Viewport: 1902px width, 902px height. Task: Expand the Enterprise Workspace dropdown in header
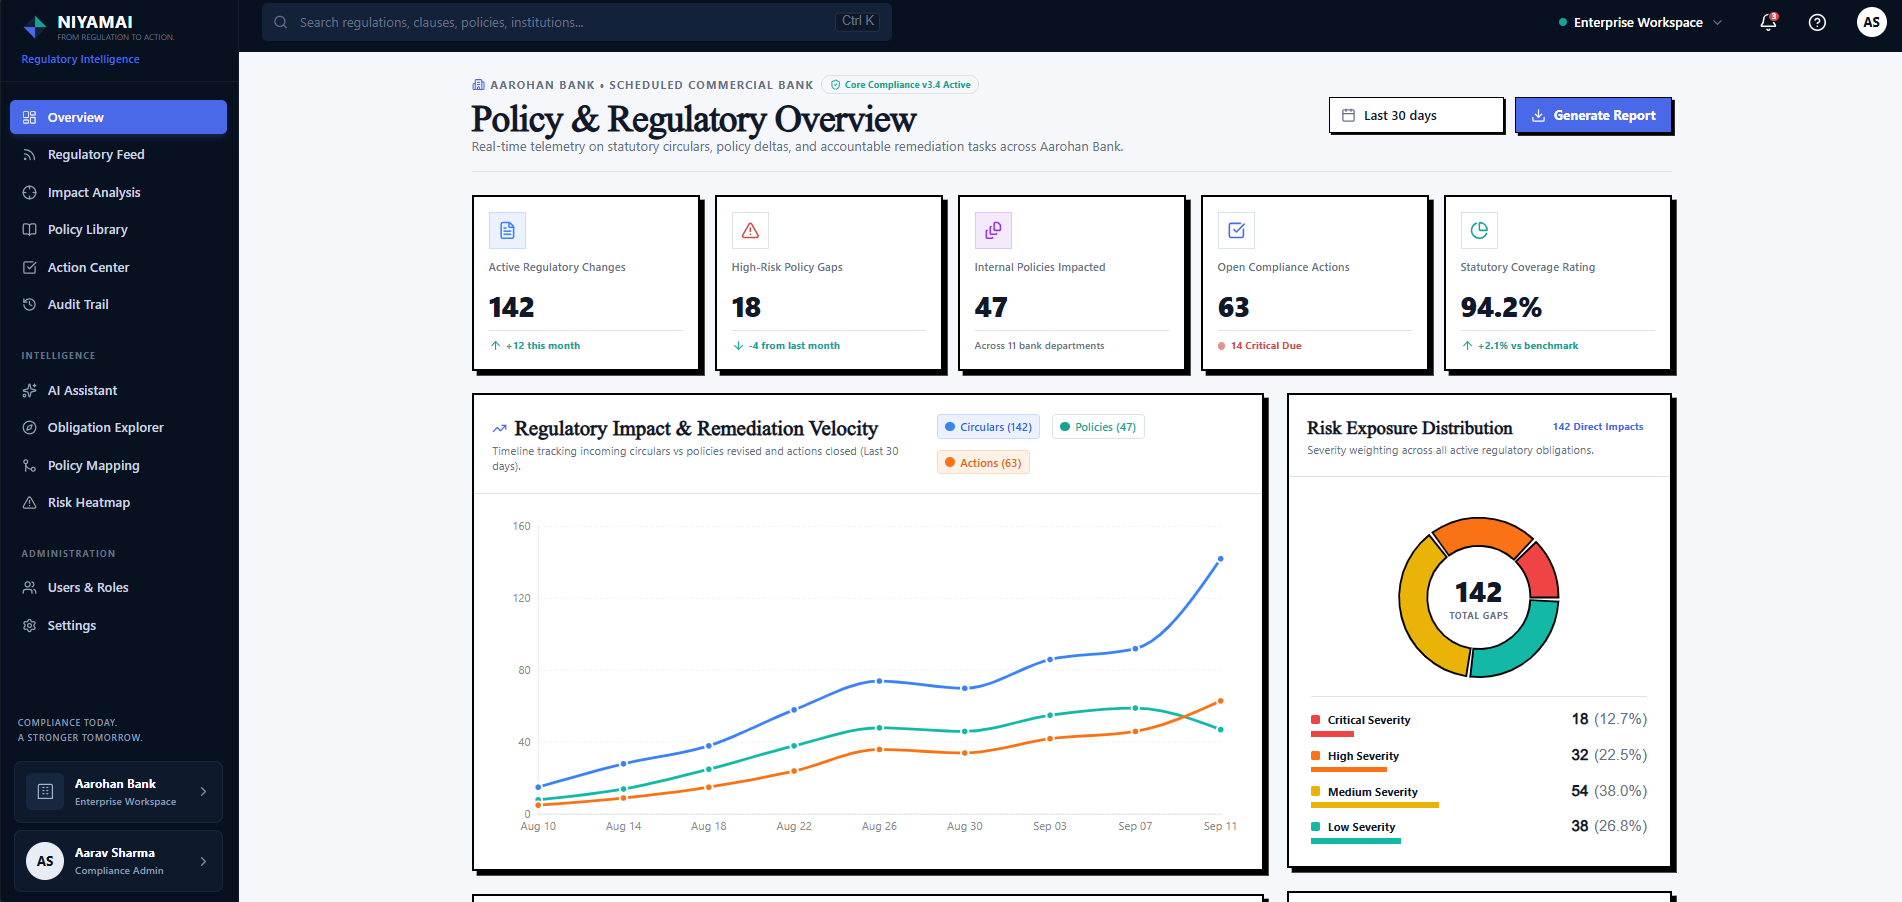tap(1640, 22)
